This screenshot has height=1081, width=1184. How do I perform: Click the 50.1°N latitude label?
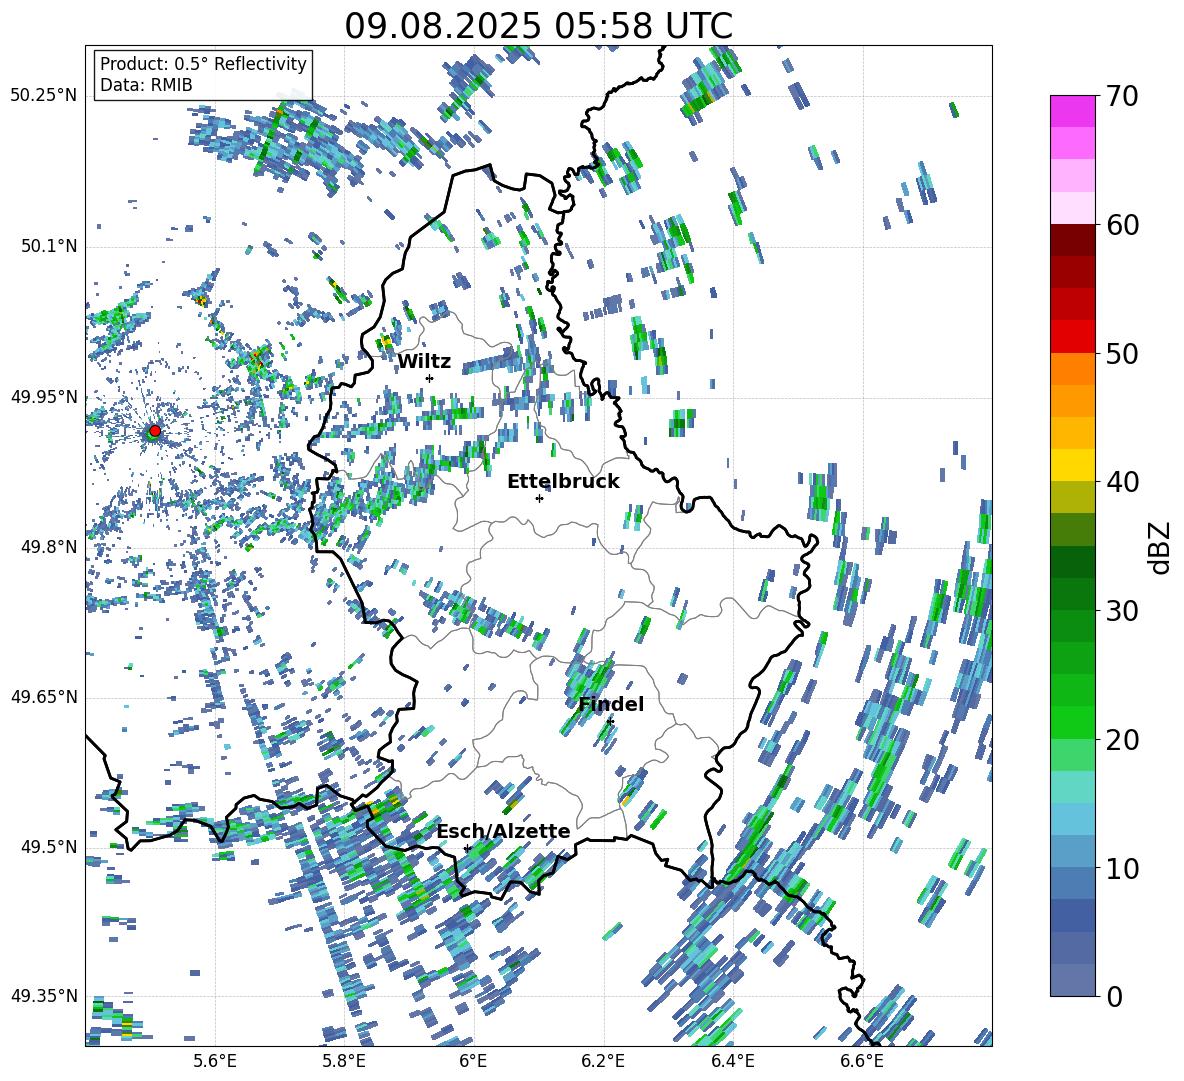click(x=48, y=247)
